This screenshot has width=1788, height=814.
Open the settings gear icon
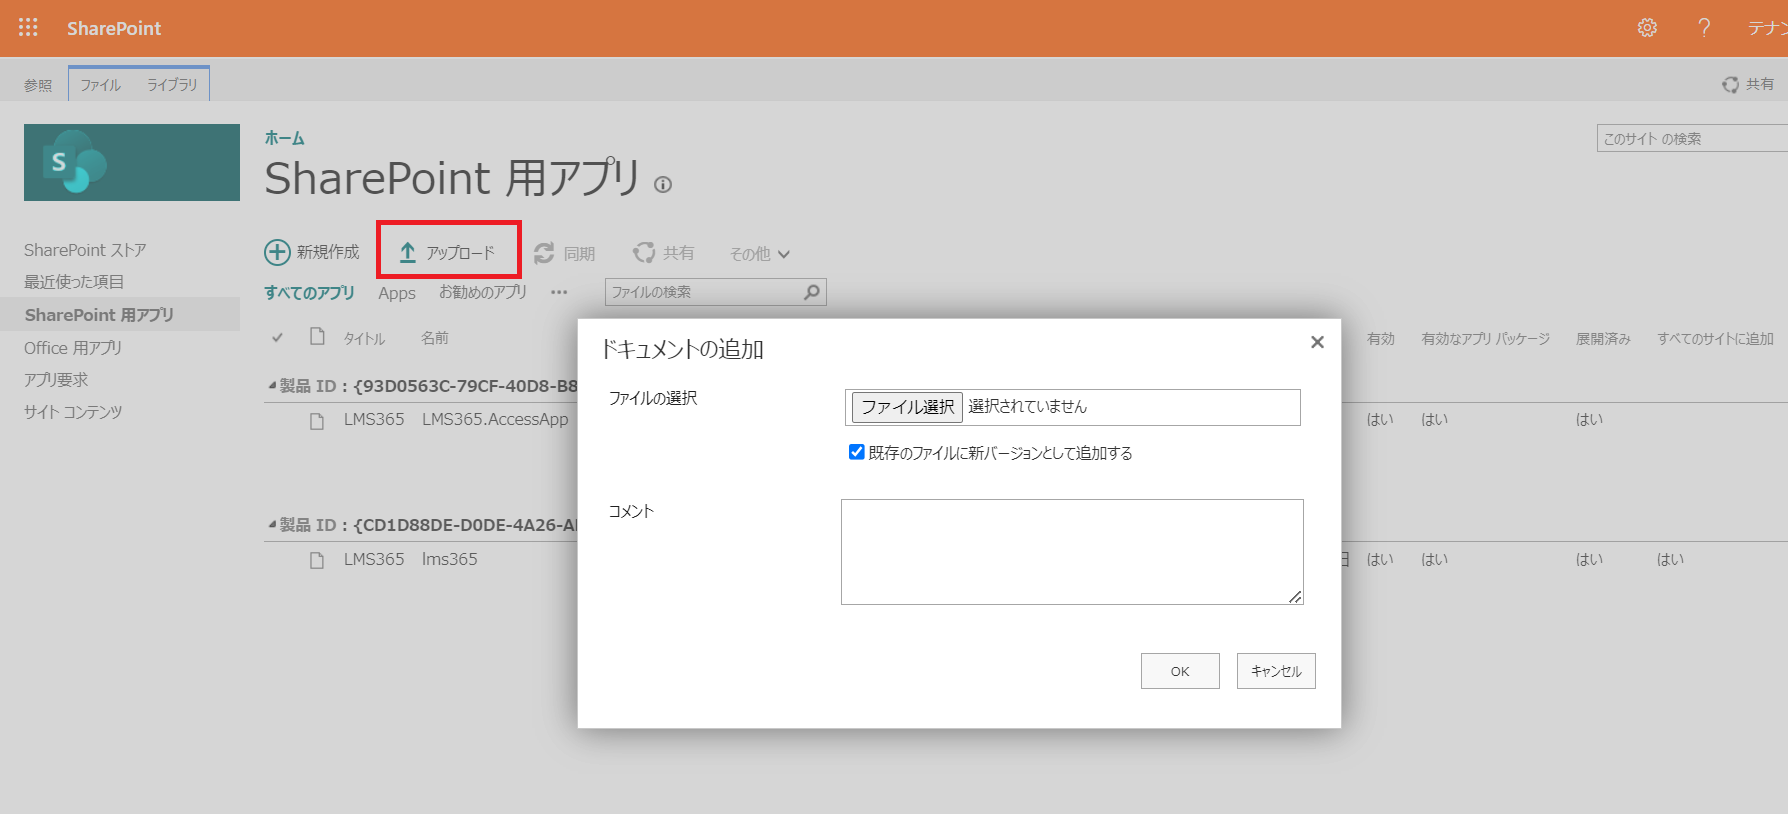(1647, 28)
